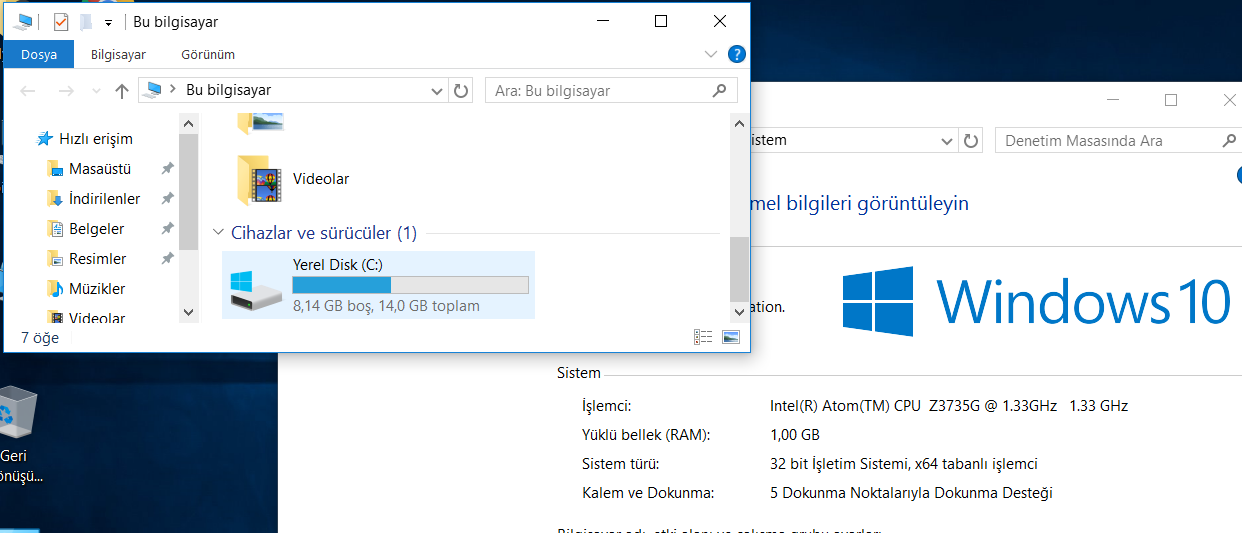Open the Dosya ribbon tab
The width and height of the screenshot is (1242, 533).
coord(39,54)
